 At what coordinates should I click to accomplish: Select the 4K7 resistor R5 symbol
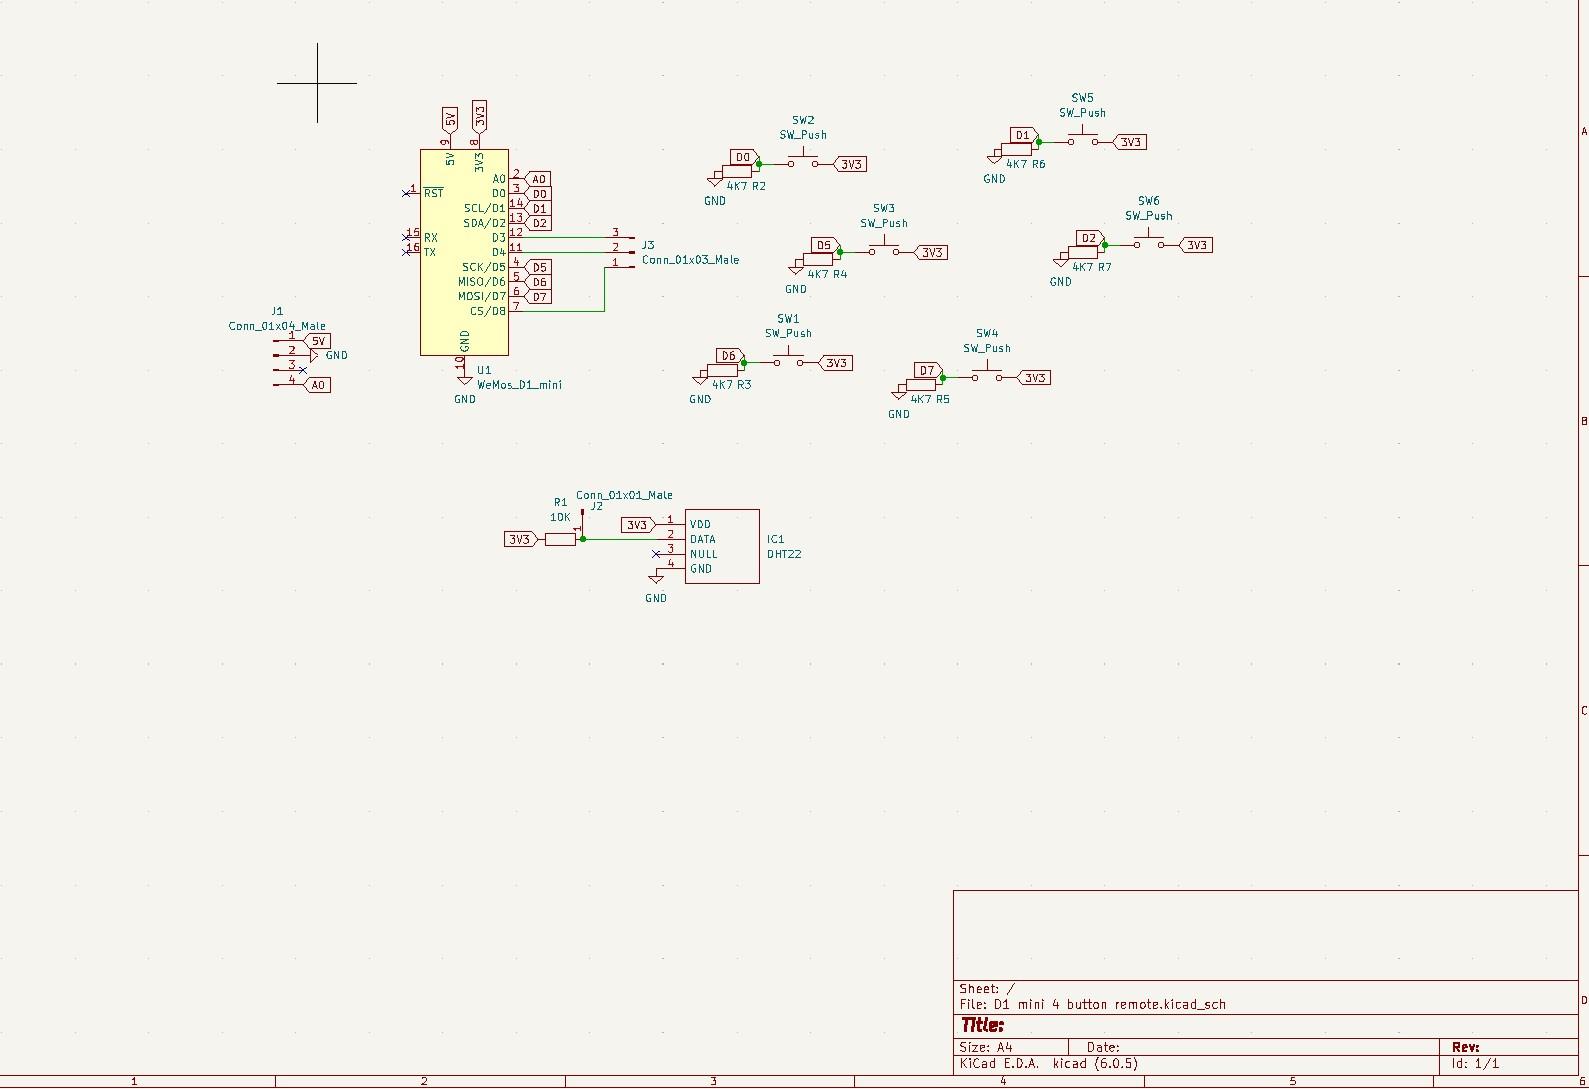click(x=921, y=386)
